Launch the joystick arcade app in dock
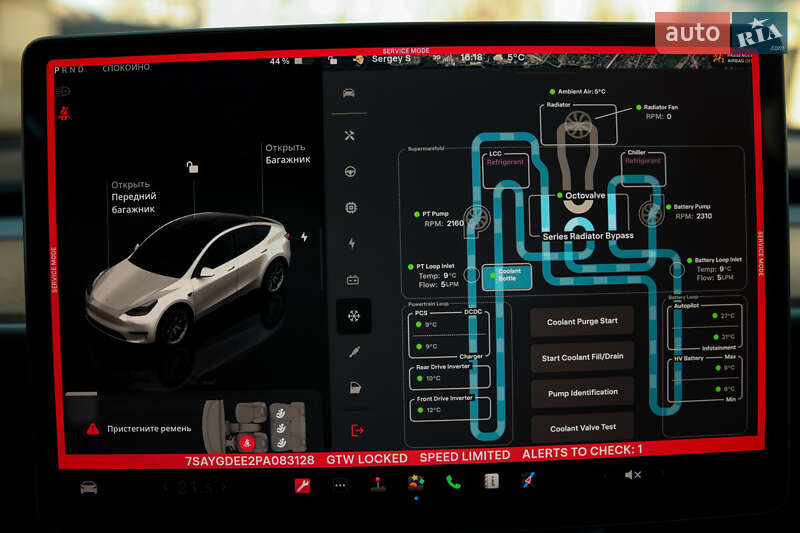Viewport: 800px width, 533px height. click(x=378, y=484)
